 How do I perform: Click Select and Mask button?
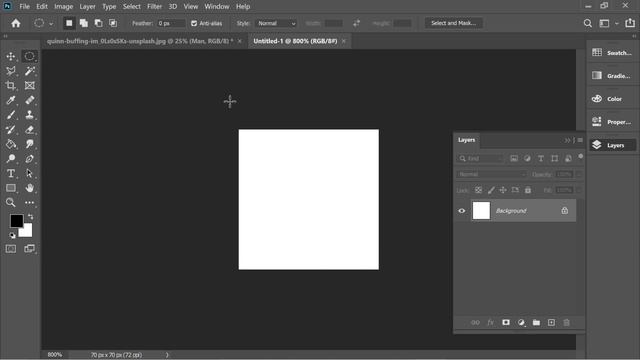(x=453, y=23)
